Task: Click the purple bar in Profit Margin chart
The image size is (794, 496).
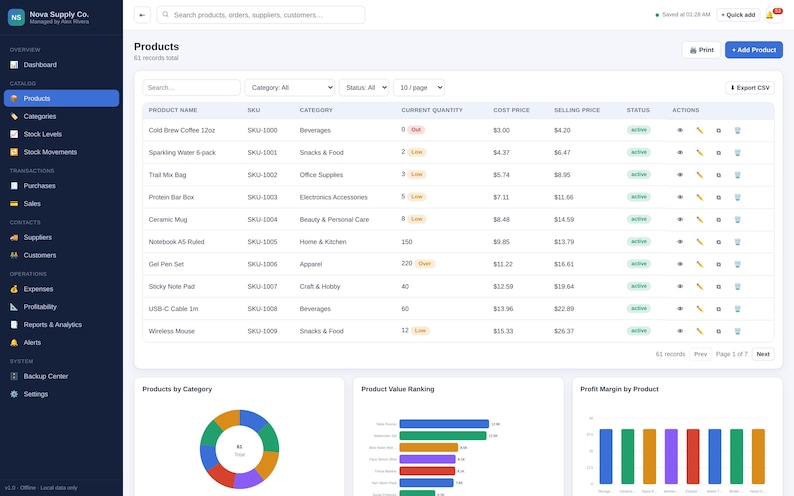Action: click(671, 457)
